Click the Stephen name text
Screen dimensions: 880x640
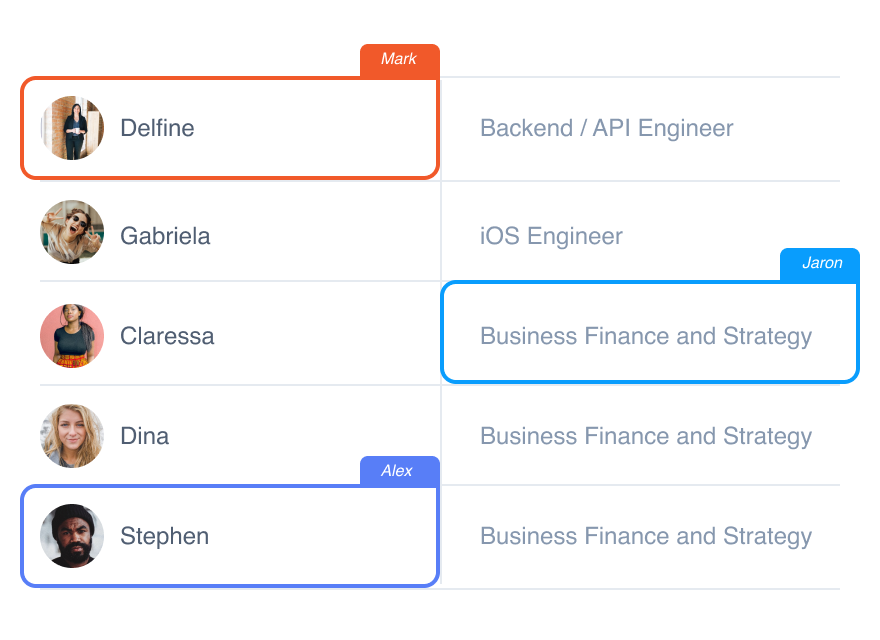(x=164, y=536)
